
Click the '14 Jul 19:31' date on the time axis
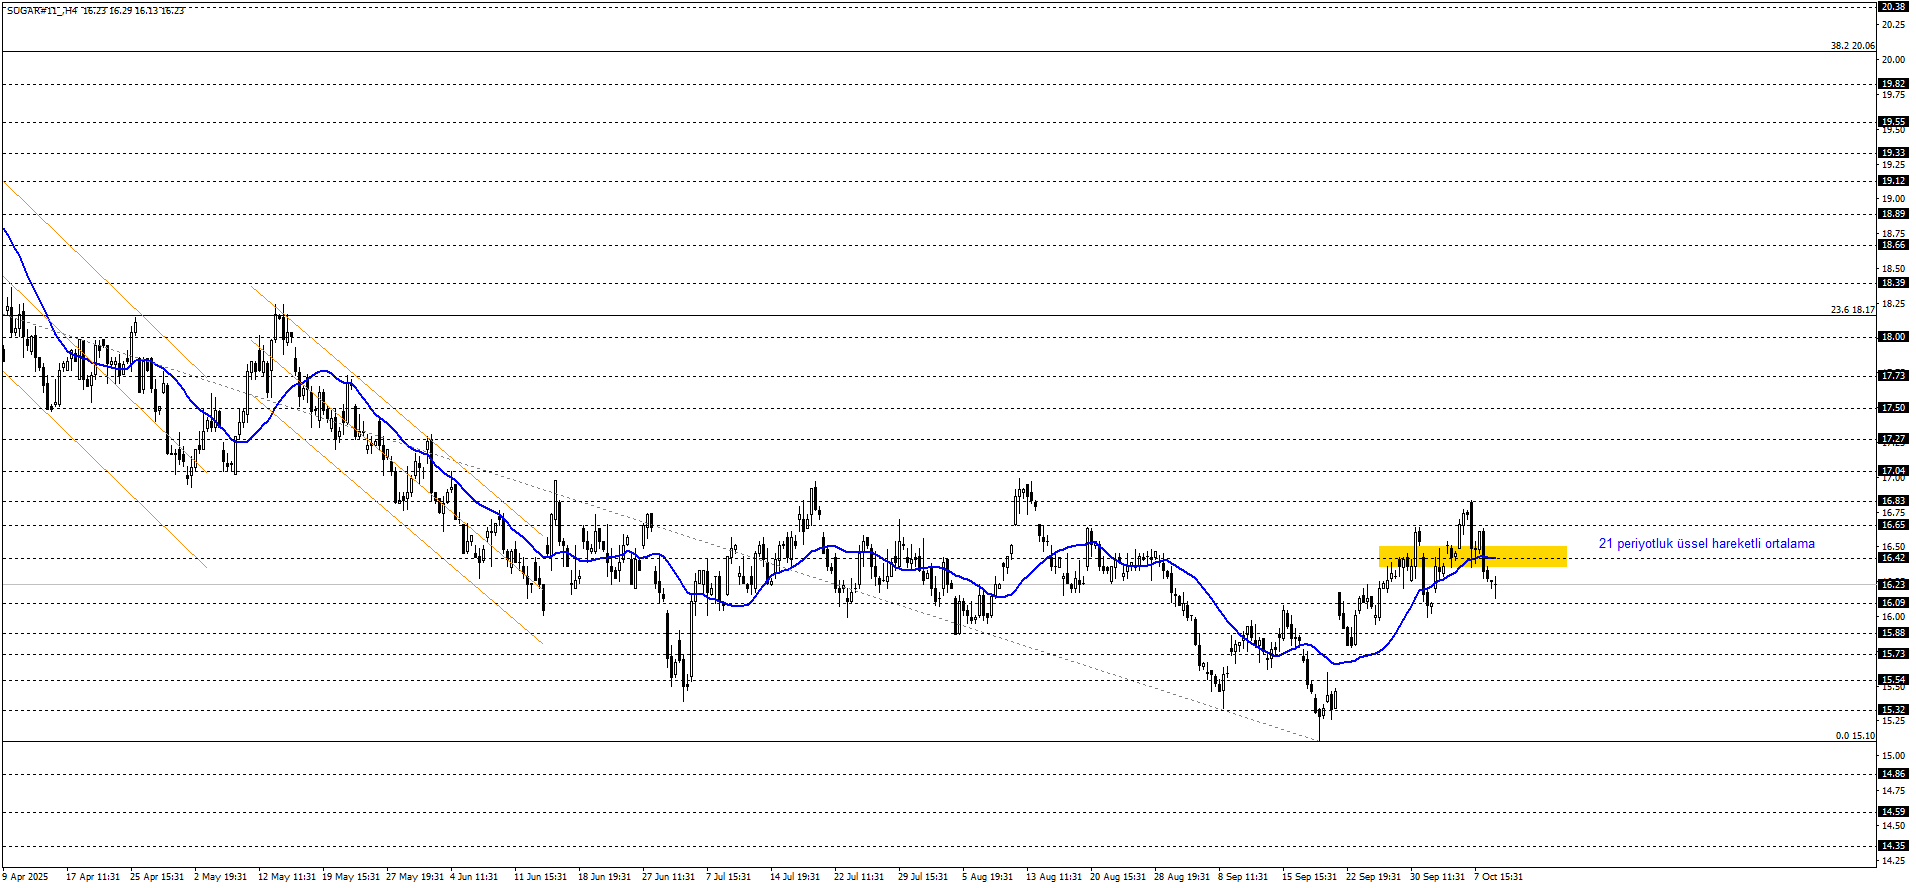point(795,877)
